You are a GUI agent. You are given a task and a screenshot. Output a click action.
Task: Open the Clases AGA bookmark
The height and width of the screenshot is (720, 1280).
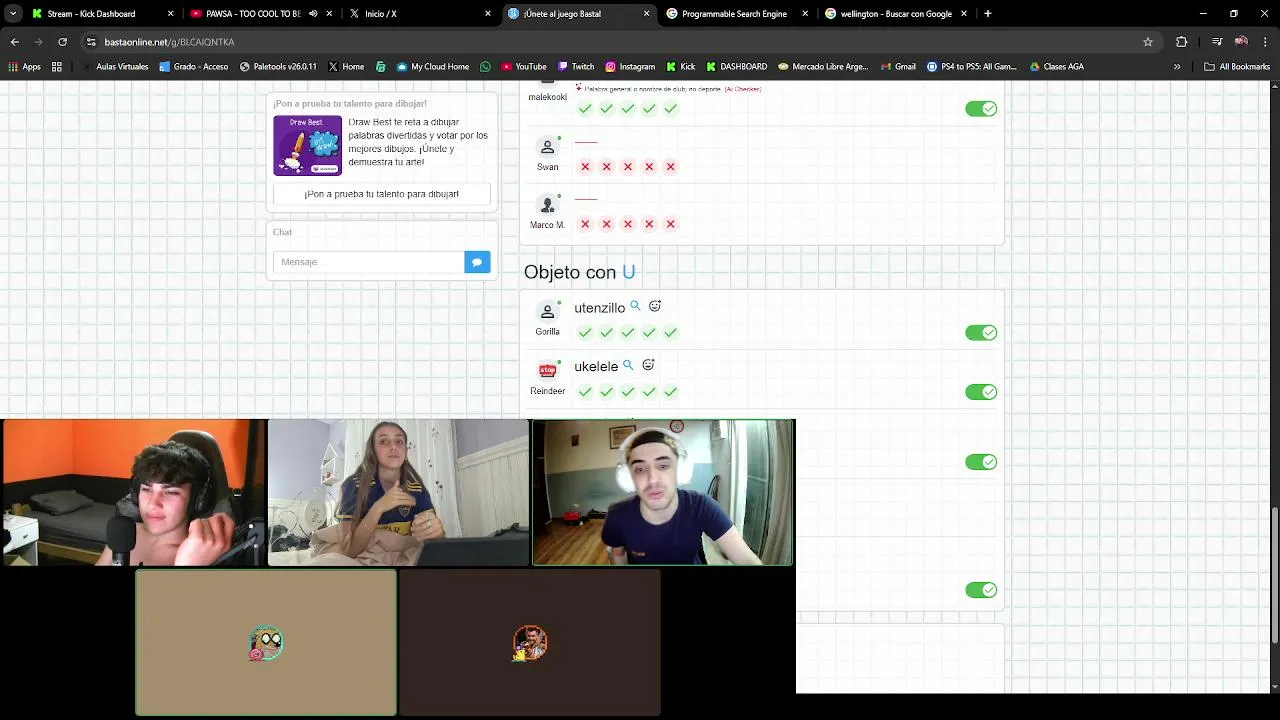click(1055, 67)
